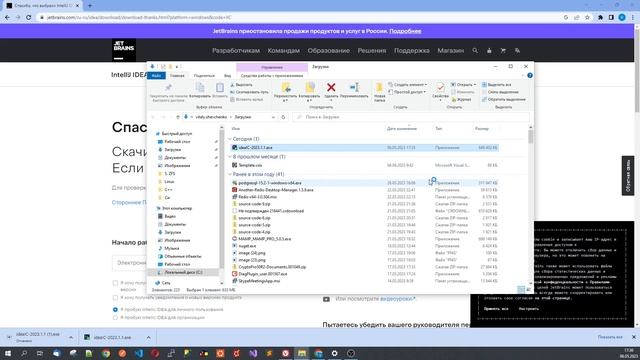
Task: Click the Rename (Переименовать) ribbon icon
Action: click(x=354, y=87)
